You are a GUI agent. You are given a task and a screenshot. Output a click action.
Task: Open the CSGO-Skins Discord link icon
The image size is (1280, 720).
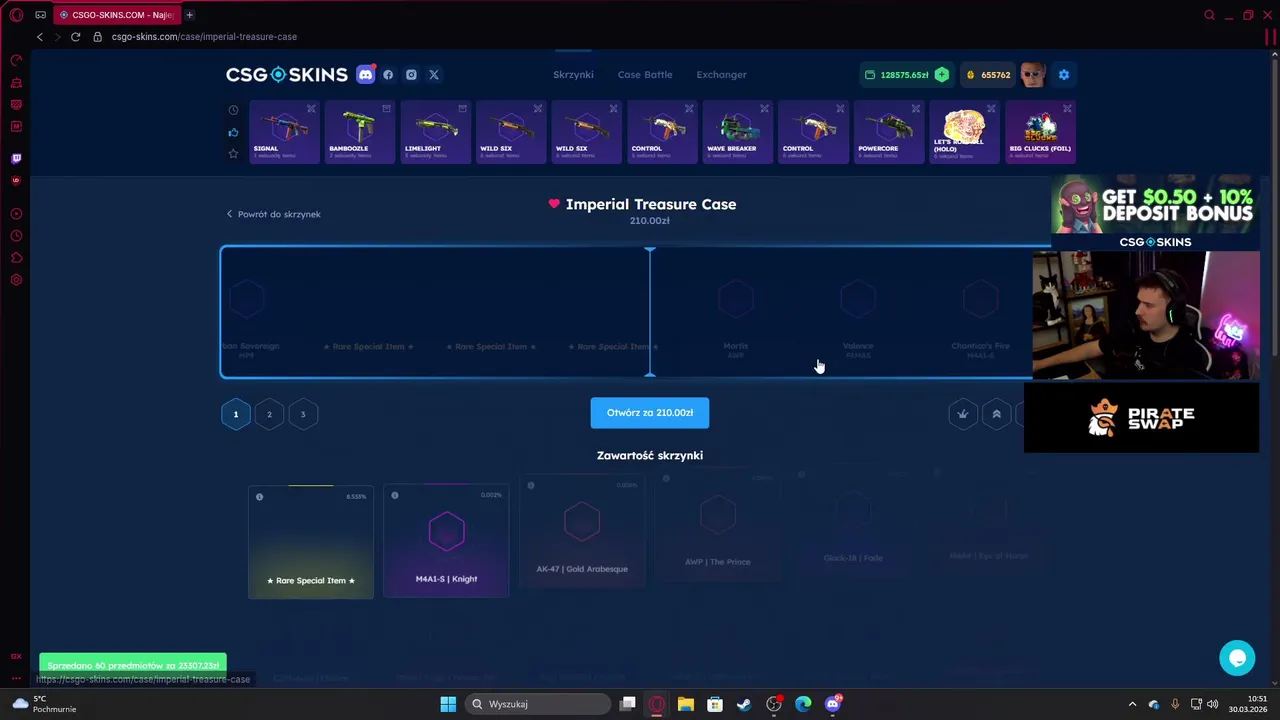(x=366, y=75)
